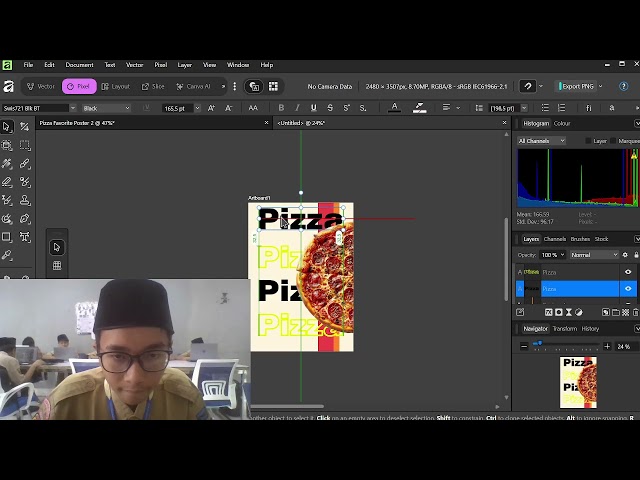Open the All Channels dropdown
Viewport: 640px width, 480px height.
tap(542, 141)
